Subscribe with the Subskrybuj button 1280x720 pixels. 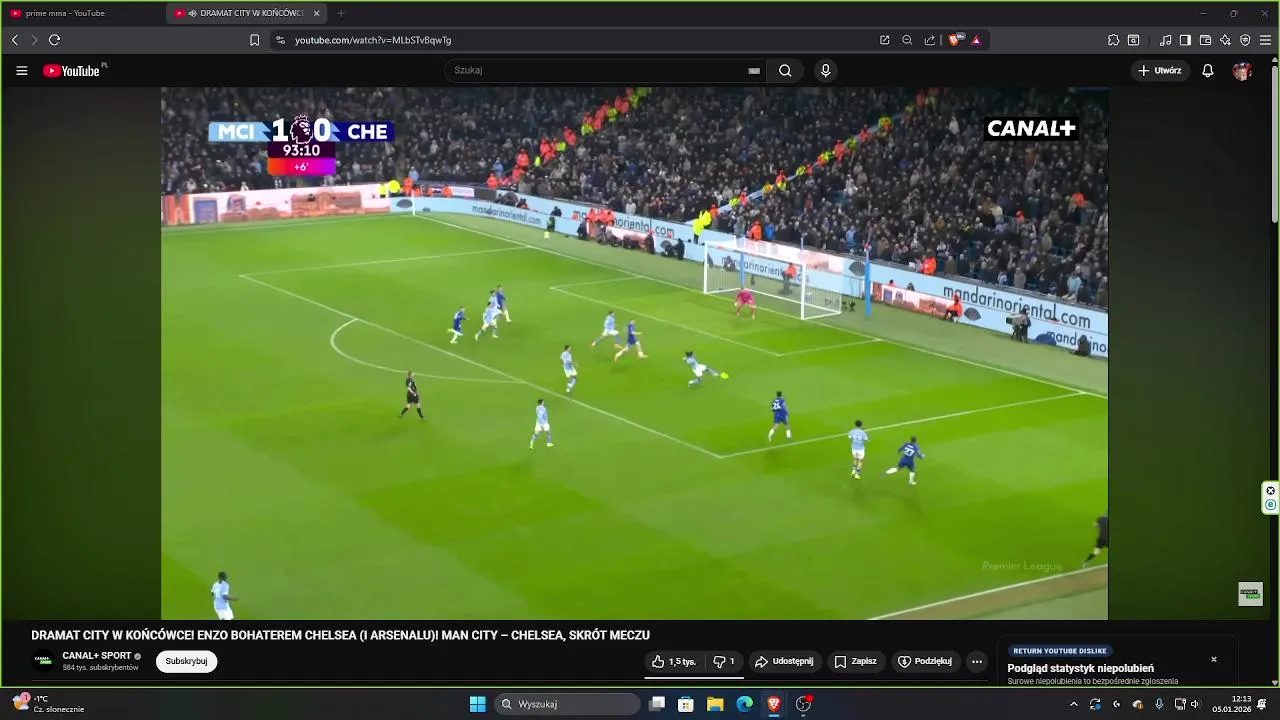pyautogui.click(x=186, y=661)
